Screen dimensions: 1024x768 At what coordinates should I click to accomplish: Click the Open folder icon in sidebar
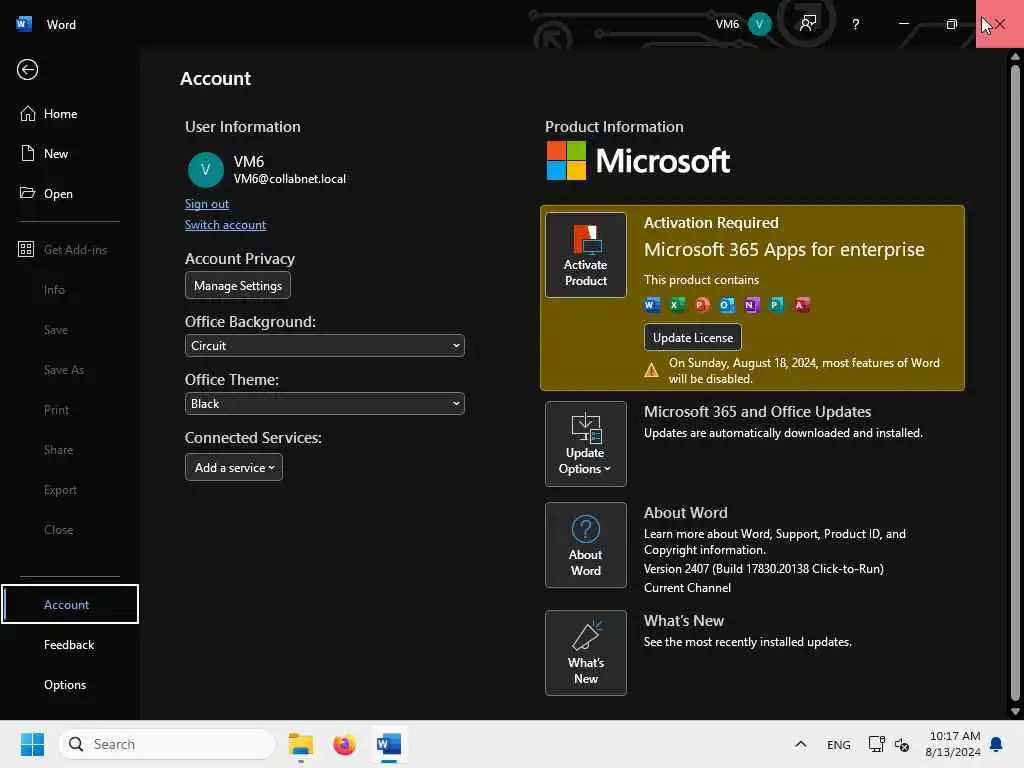(27, 193)
